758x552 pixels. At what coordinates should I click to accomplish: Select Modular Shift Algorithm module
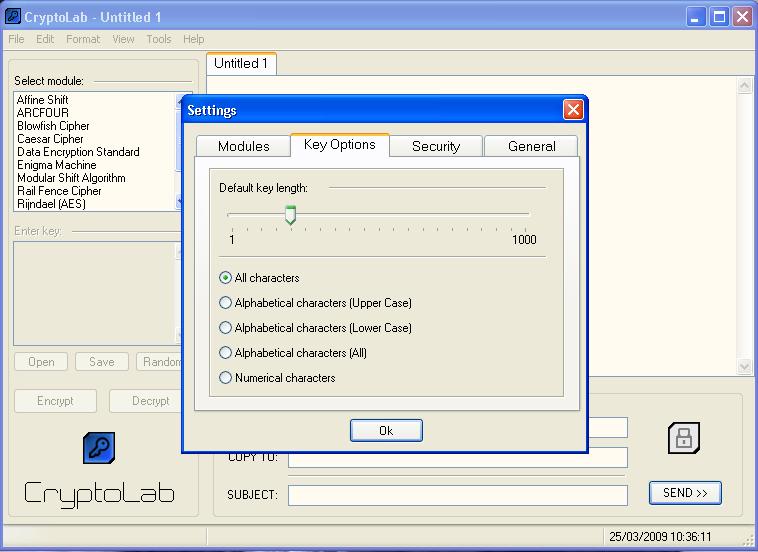tap(71, 178)
